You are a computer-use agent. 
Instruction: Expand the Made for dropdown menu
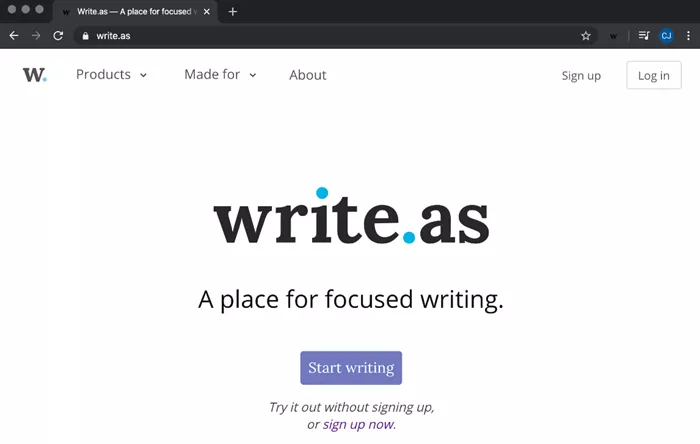pos(220,75)
